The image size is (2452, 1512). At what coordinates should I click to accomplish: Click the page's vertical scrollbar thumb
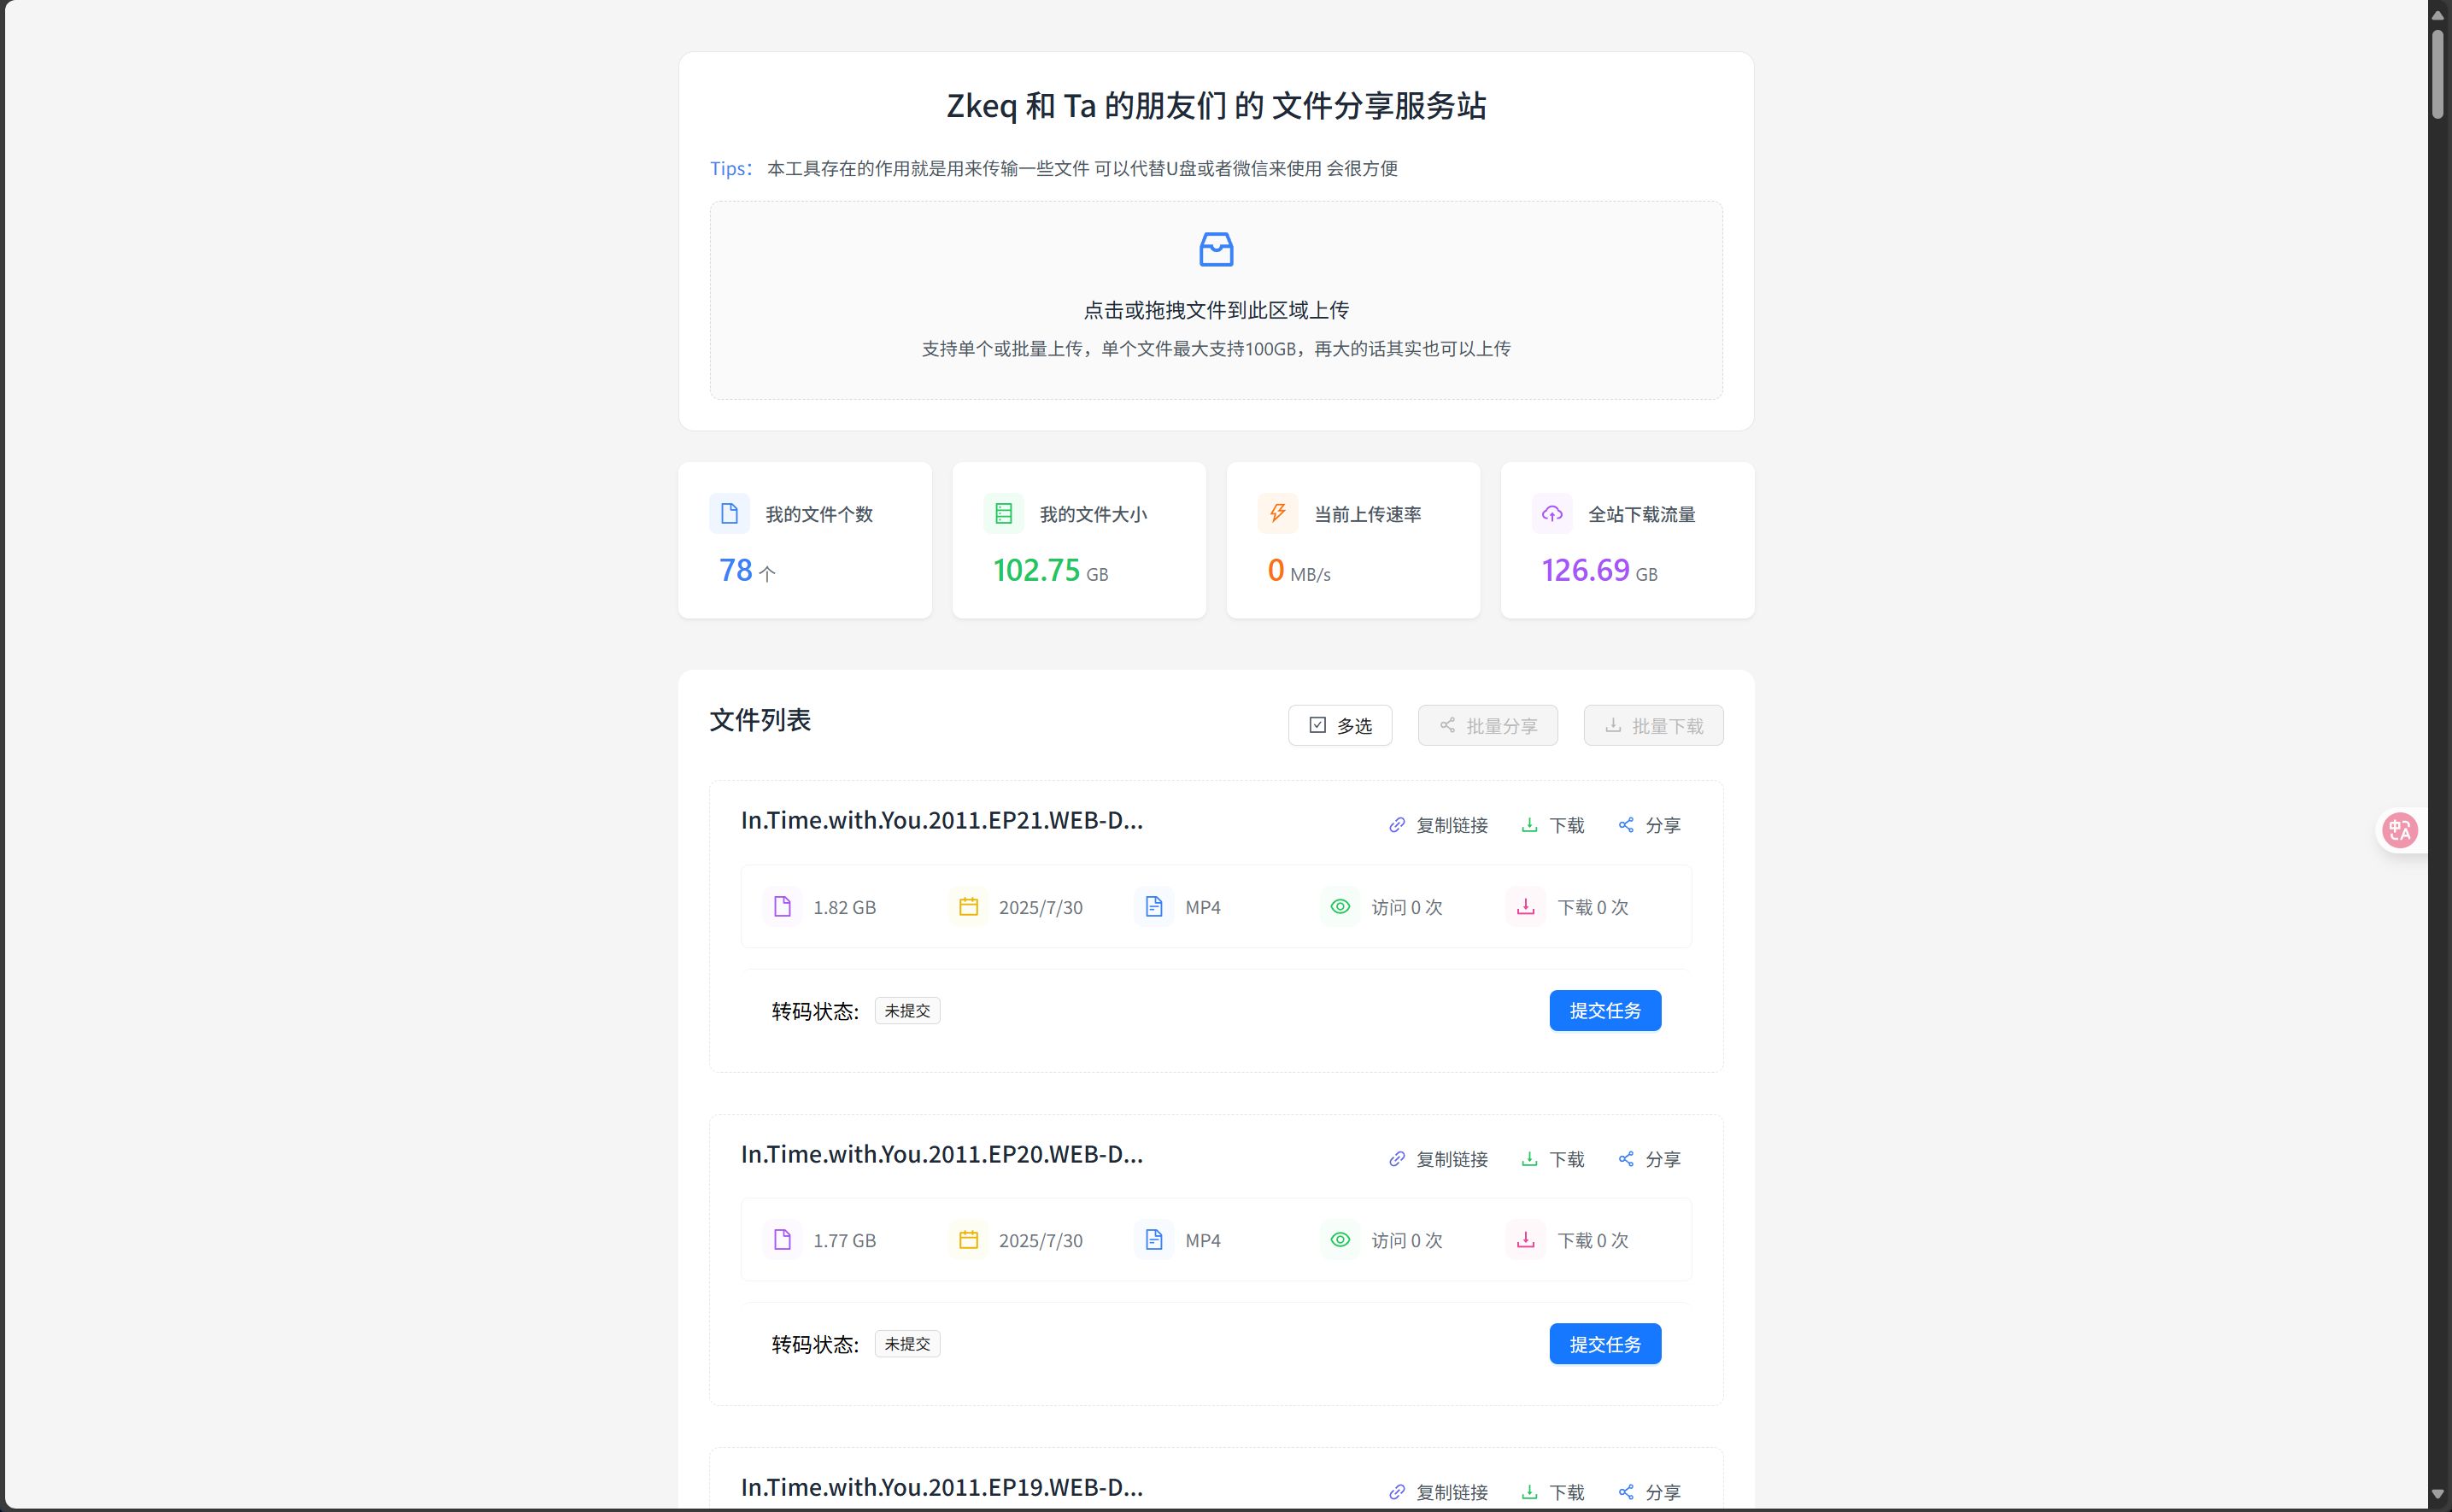2440,75
